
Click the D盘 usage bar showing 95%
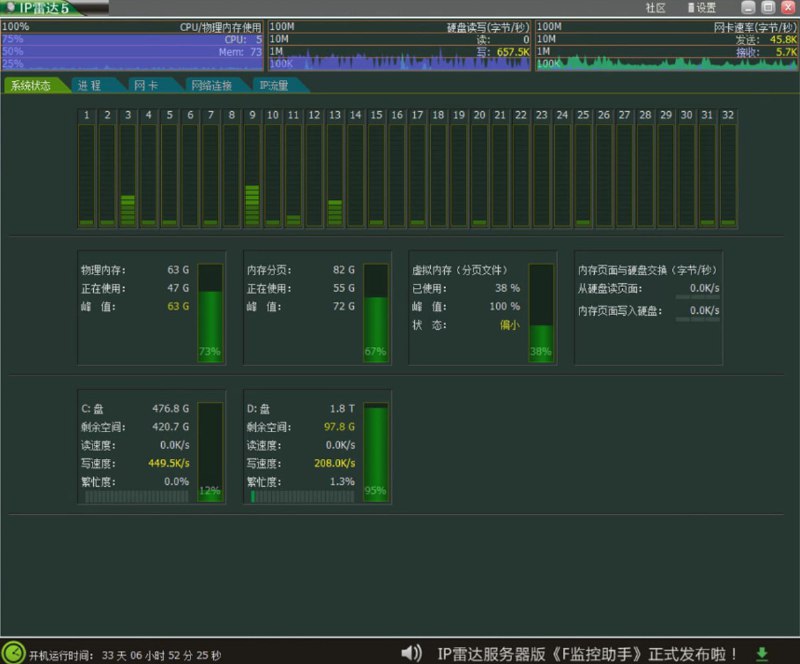pyautogui.click(x=376, y=450)
